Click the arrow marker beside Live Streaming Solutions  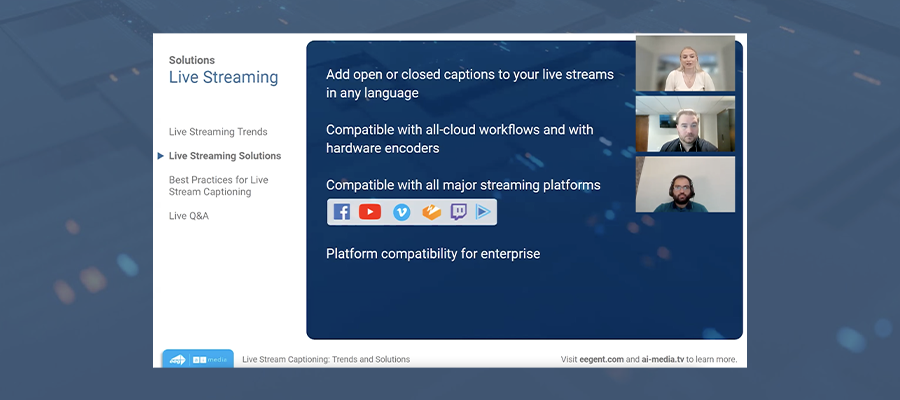tap(161, 156)
